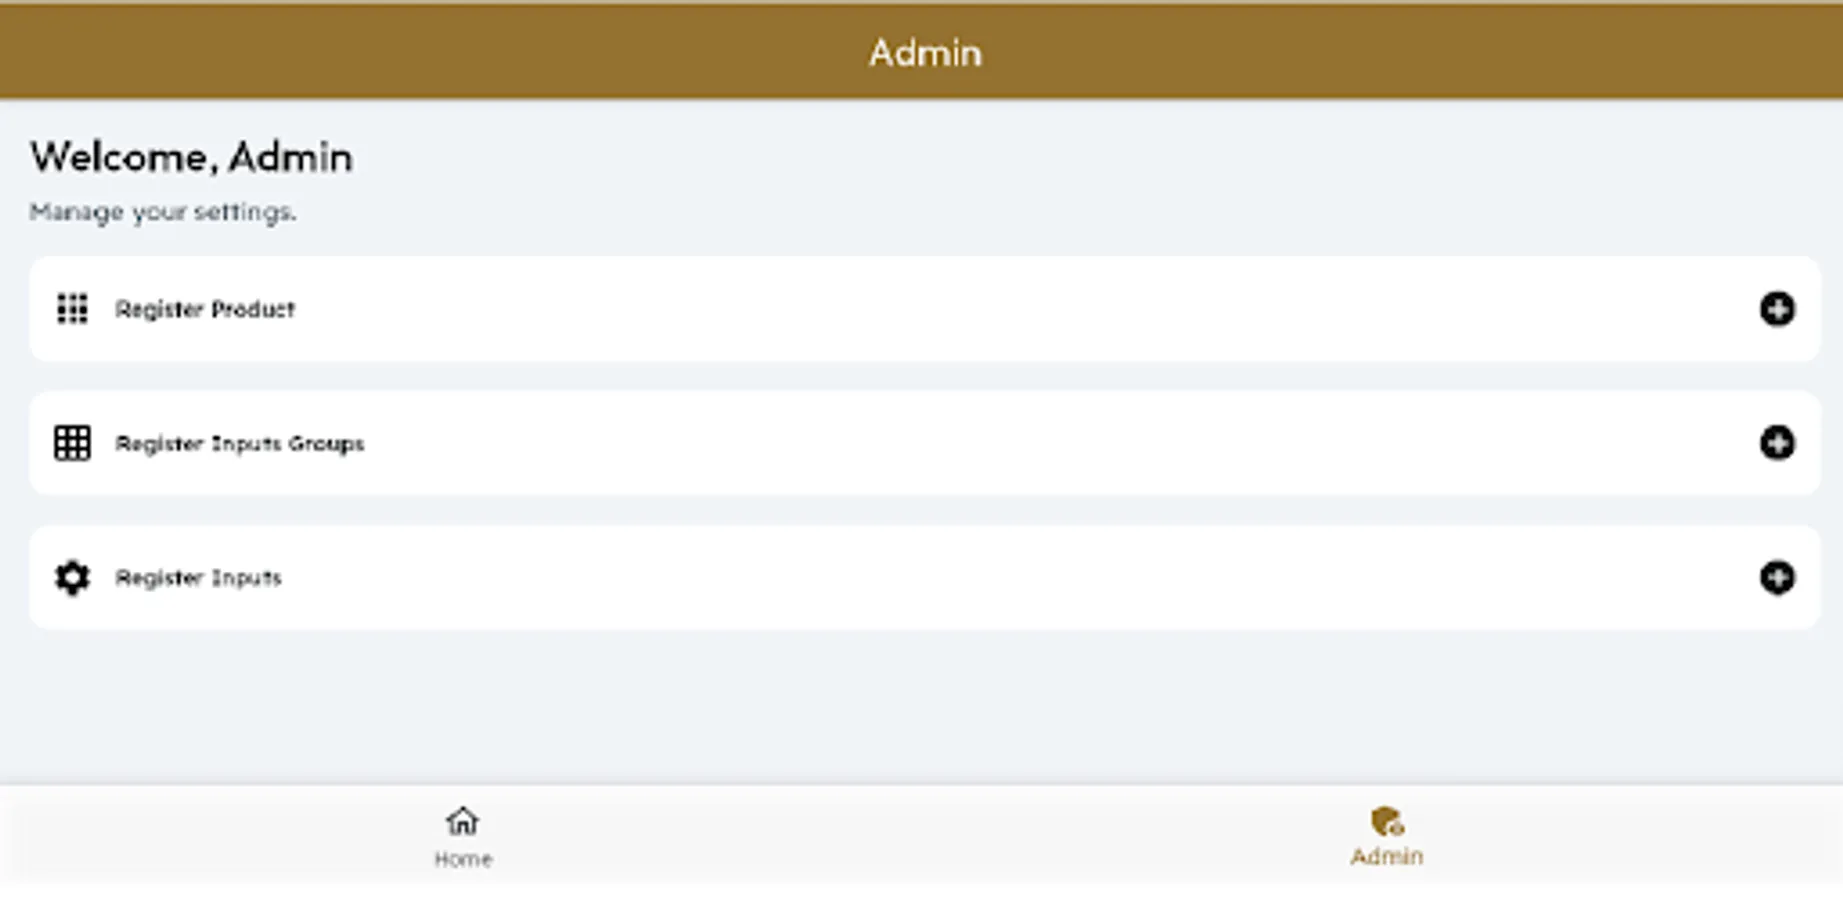Click the Manage your settings subtitle

[x=163, y=212]
